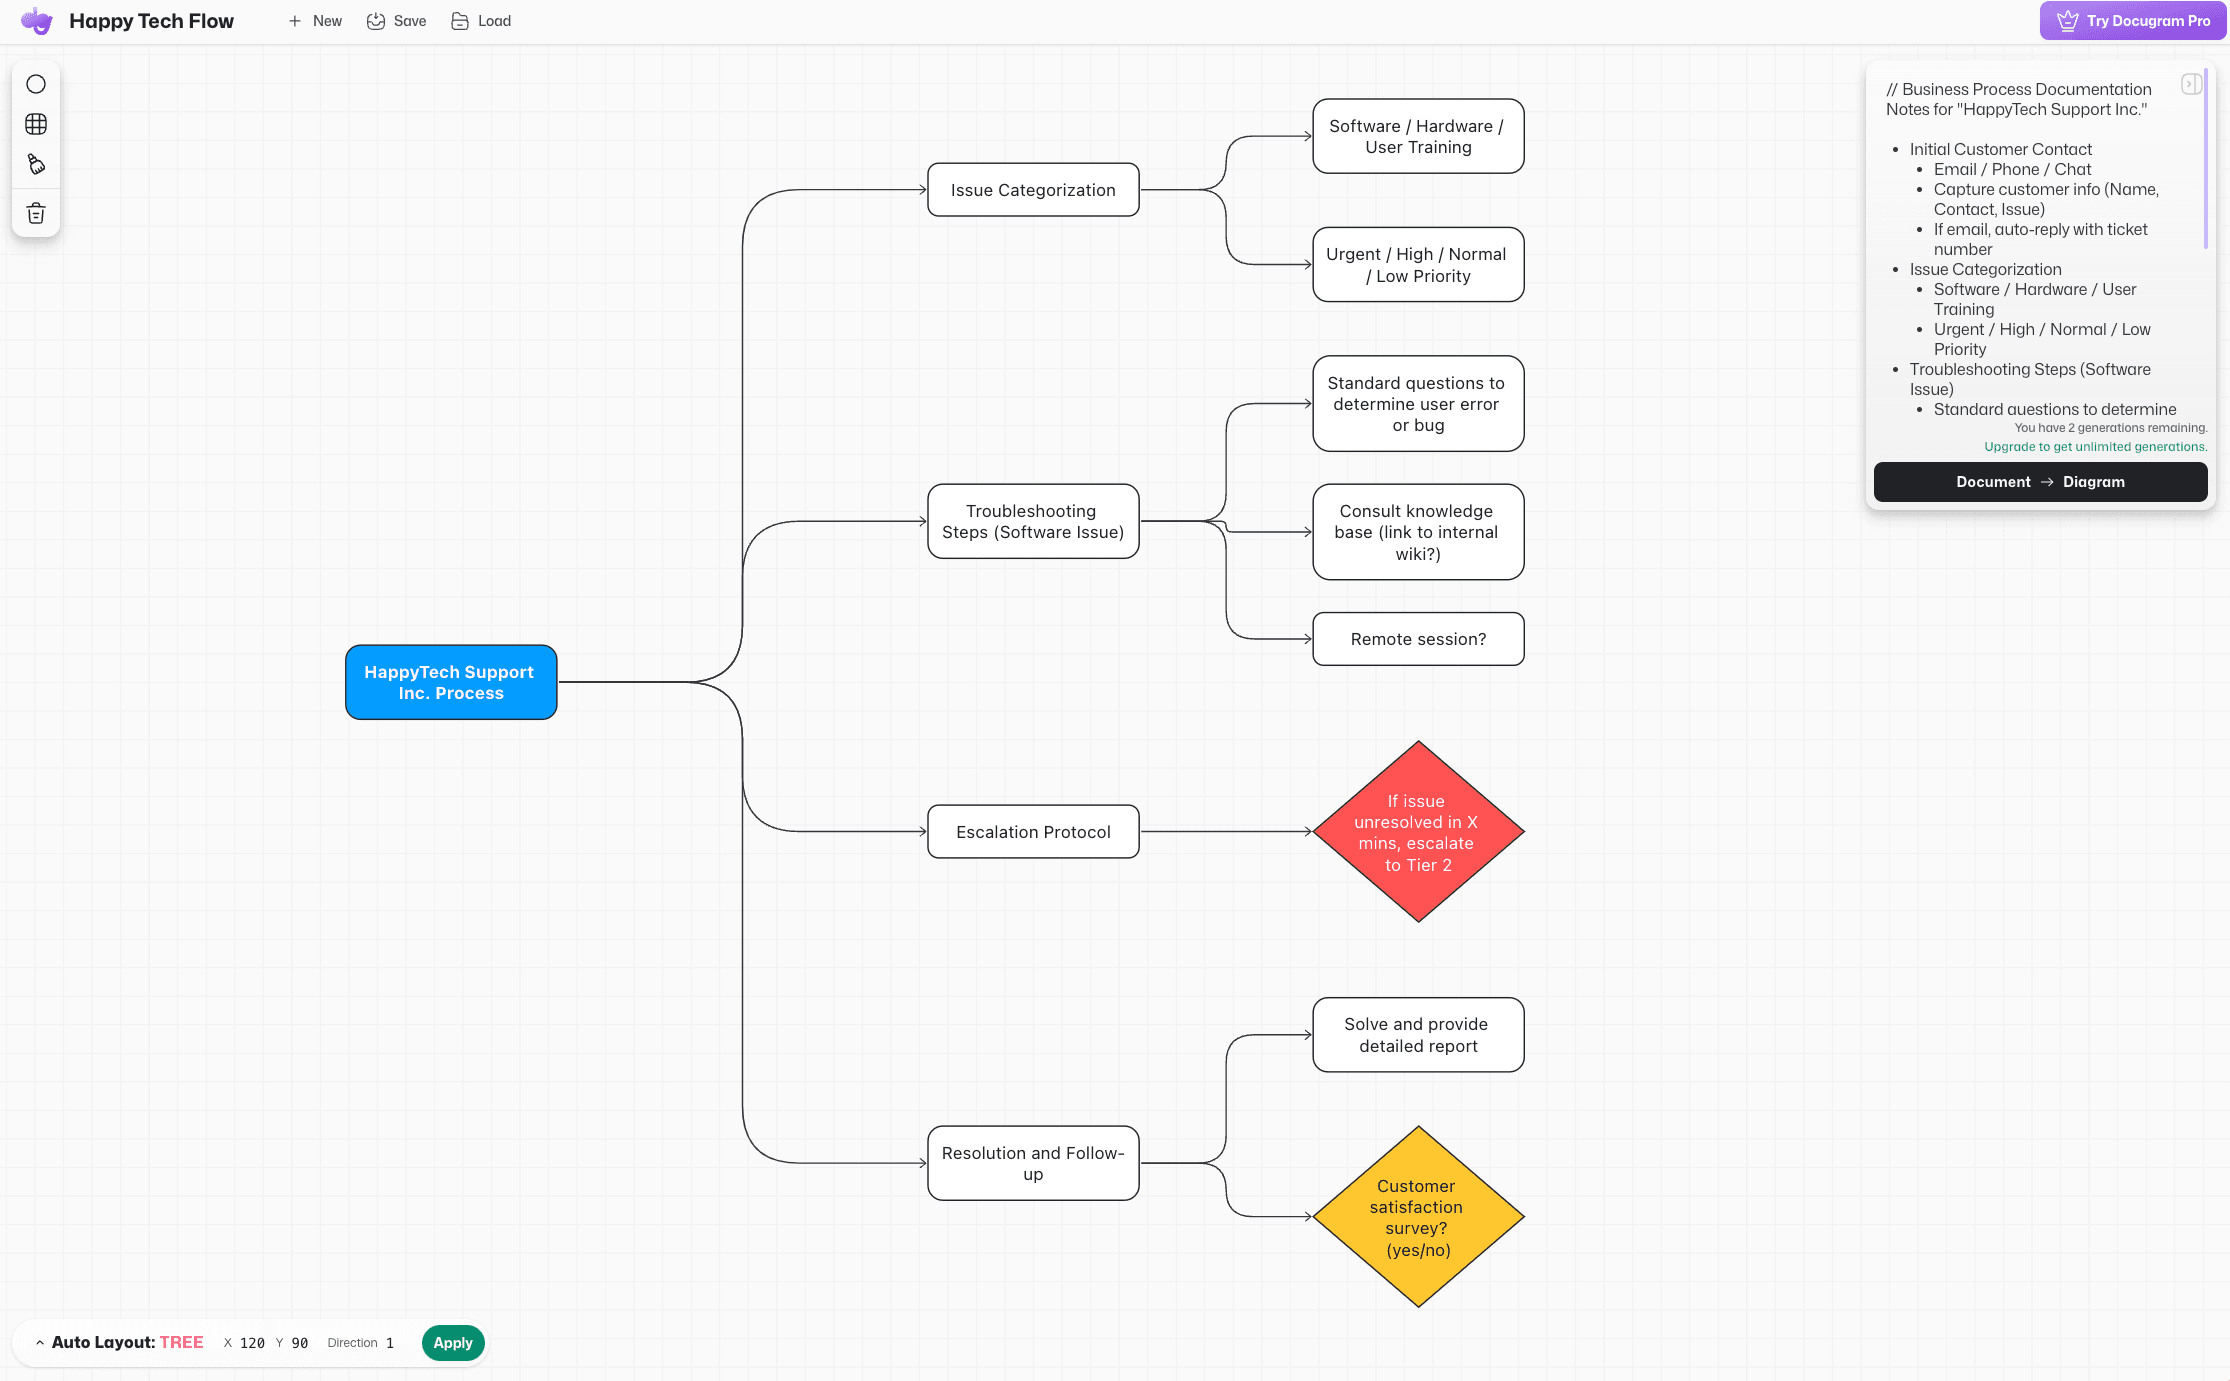Click the circle/ellipse shape tool icon
Screen dimensions: 2230x1381
[35, 83]
